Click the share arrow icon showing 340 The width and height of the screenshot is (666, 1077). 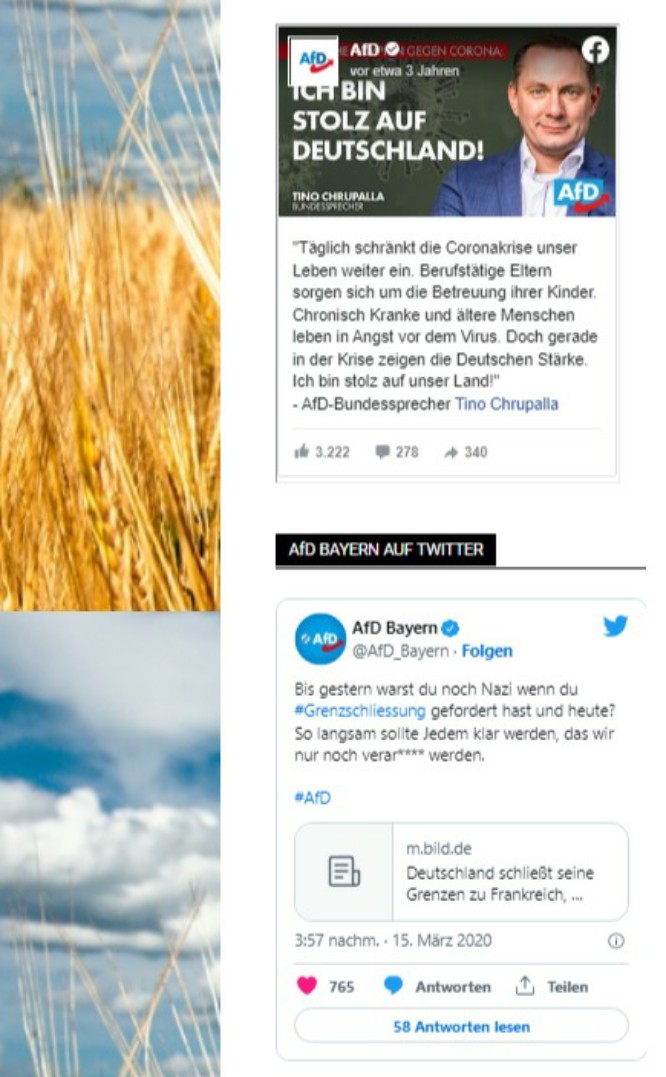pos(451,453)
